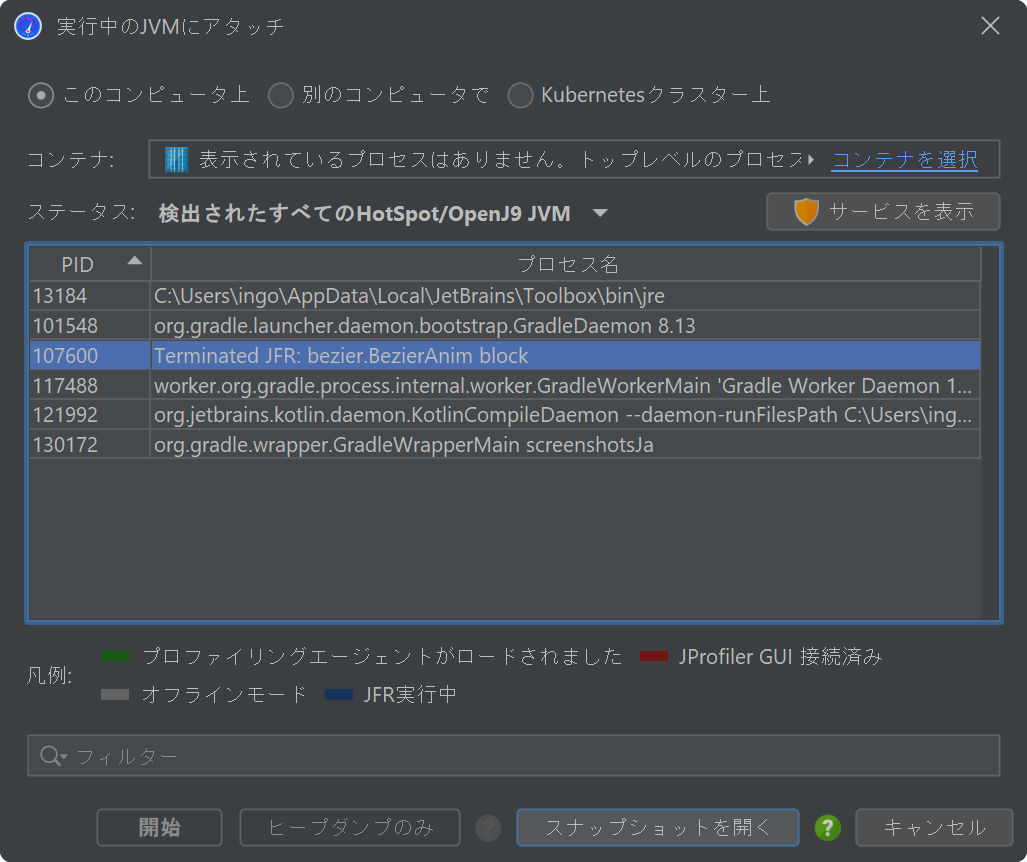Click the green profiling agent legend swatch
Screen dimensions: 1027x862
115,656
